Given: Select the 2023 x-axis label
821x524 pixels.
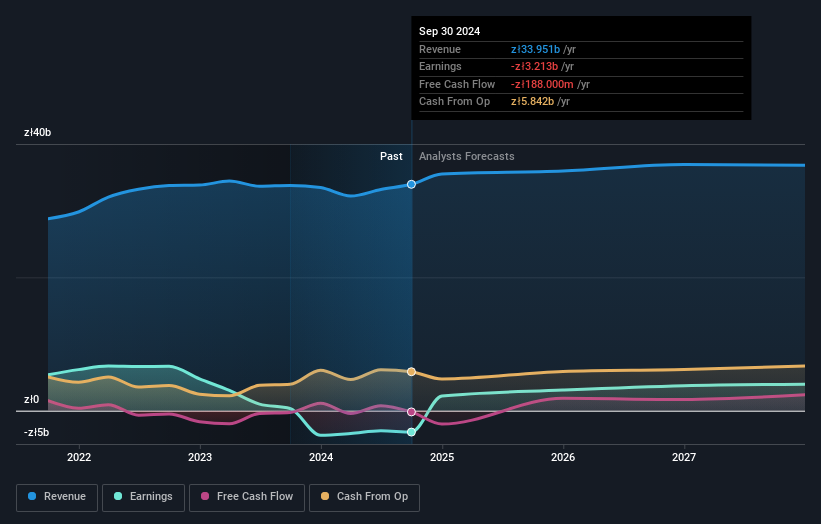Looking at the screenshot, I should pyautogui.click(x=200, y=458).
